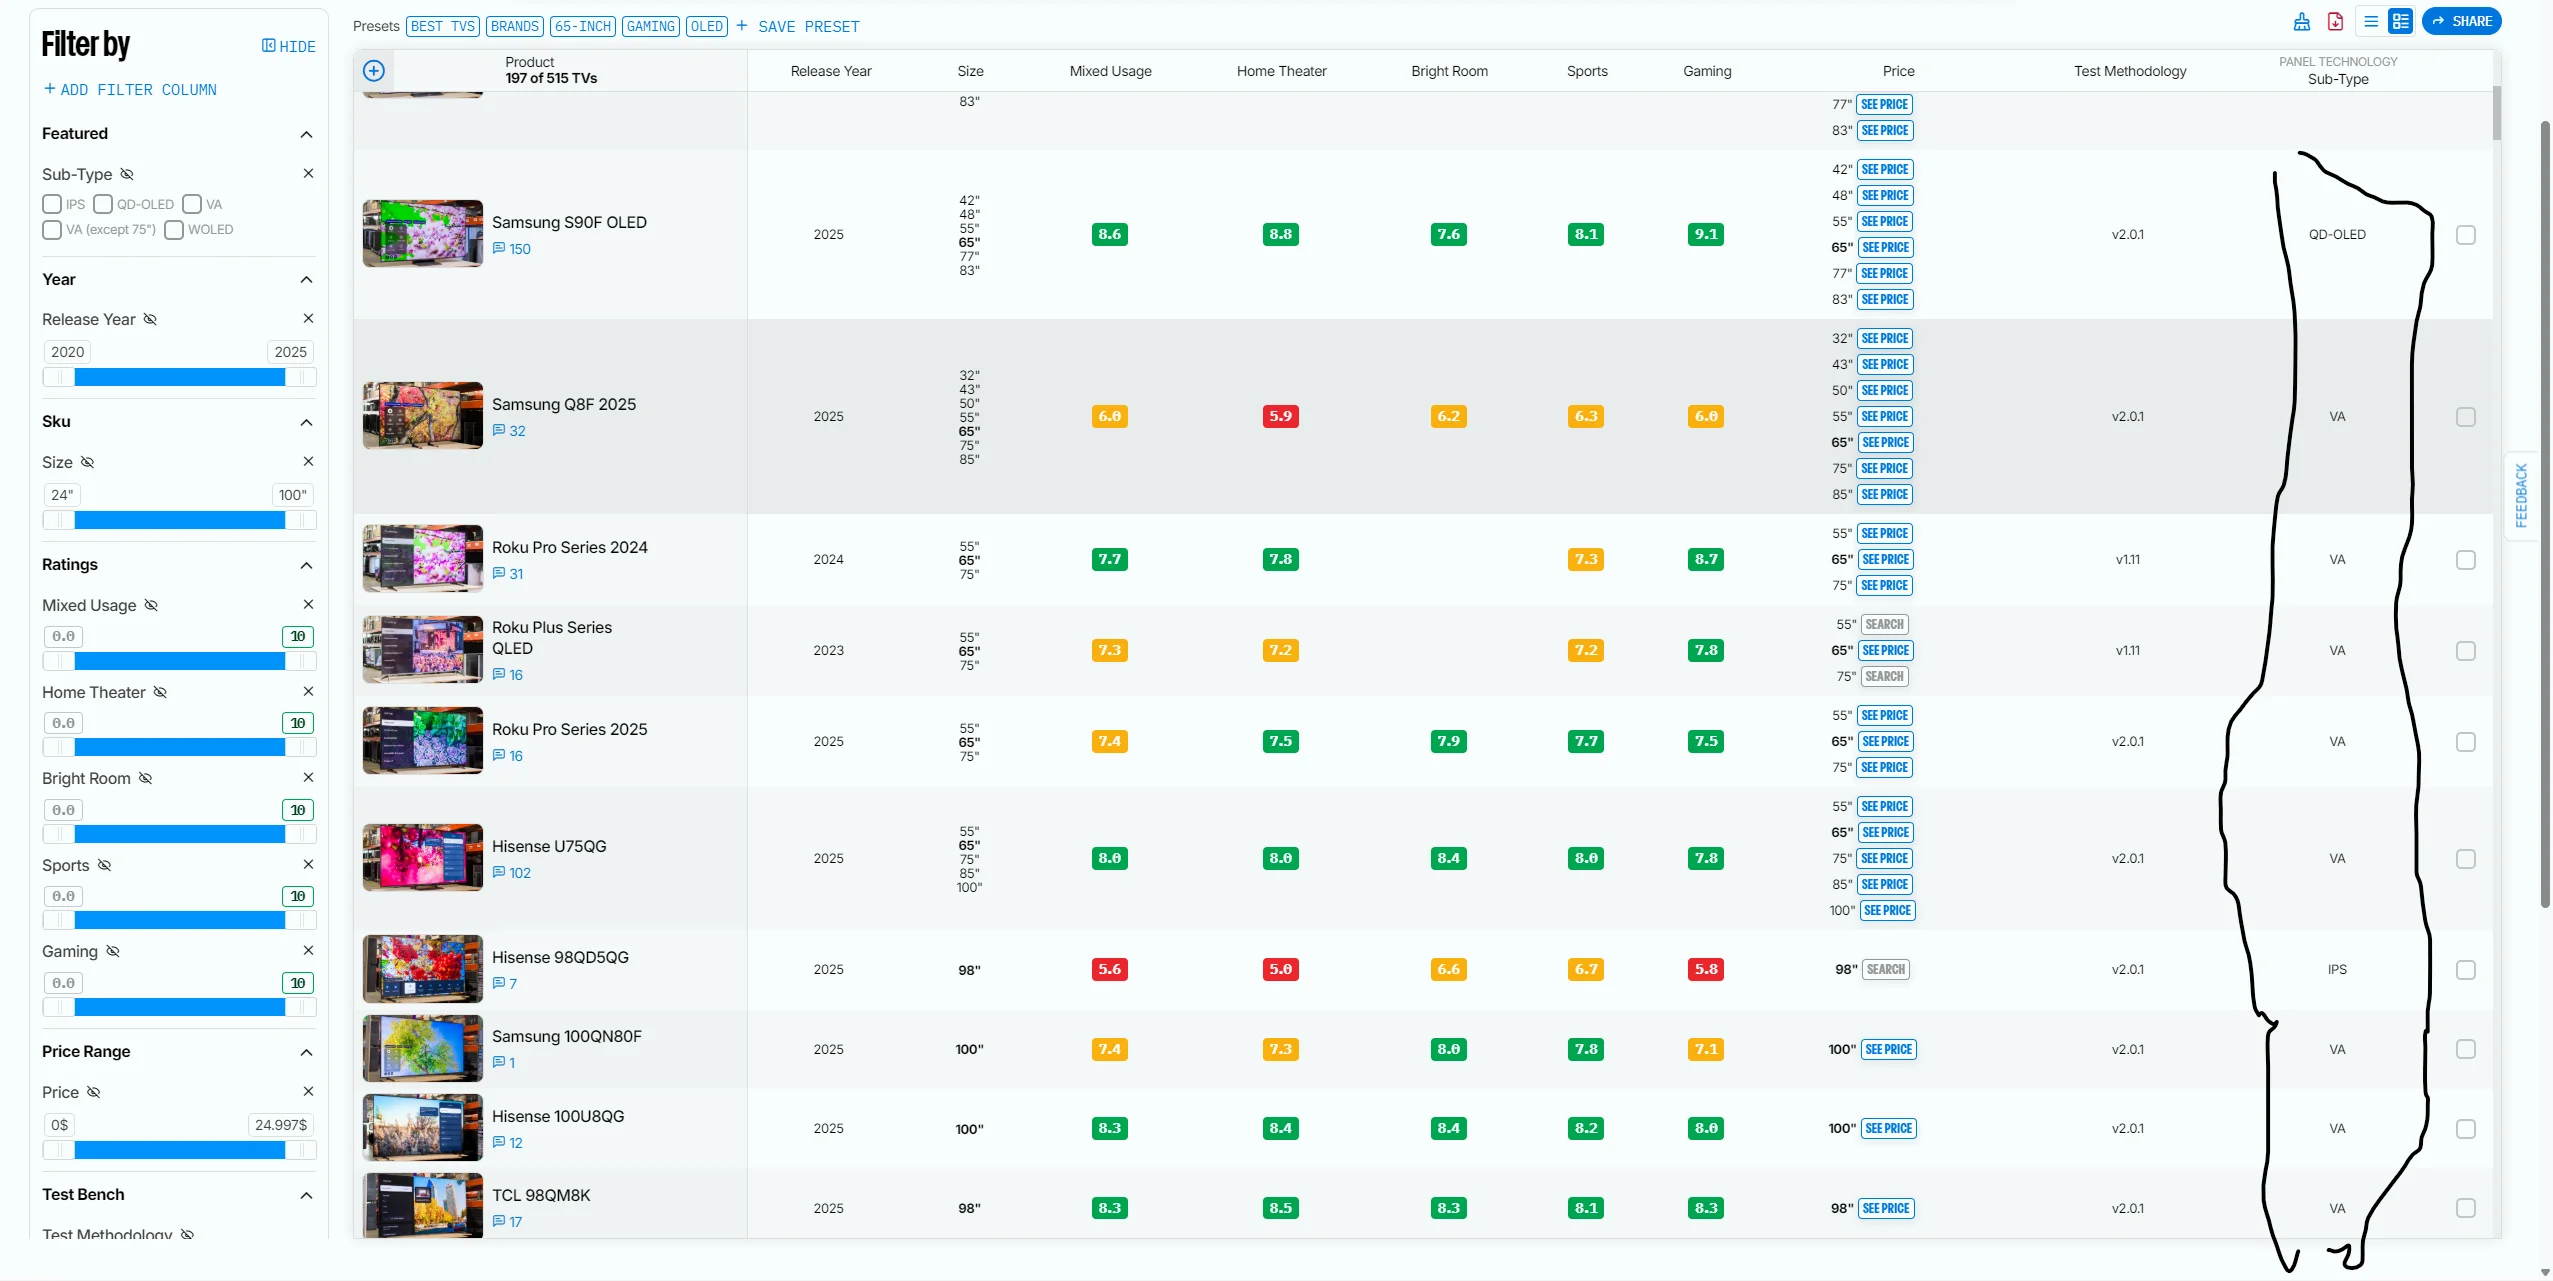Viewport: 2553px width, 1281px height.
Task: Click the clear filters broom icon
Action: pos(2301,22)
